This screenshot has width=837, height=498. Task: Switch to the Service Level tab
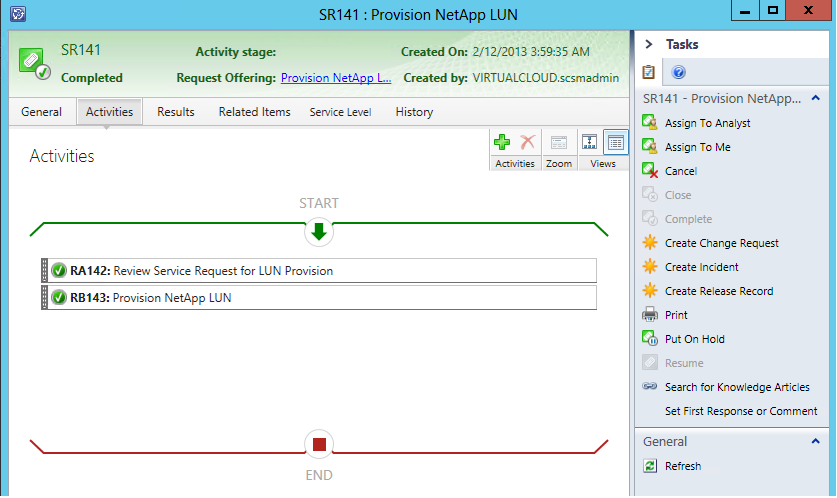(x=341, y=112)
